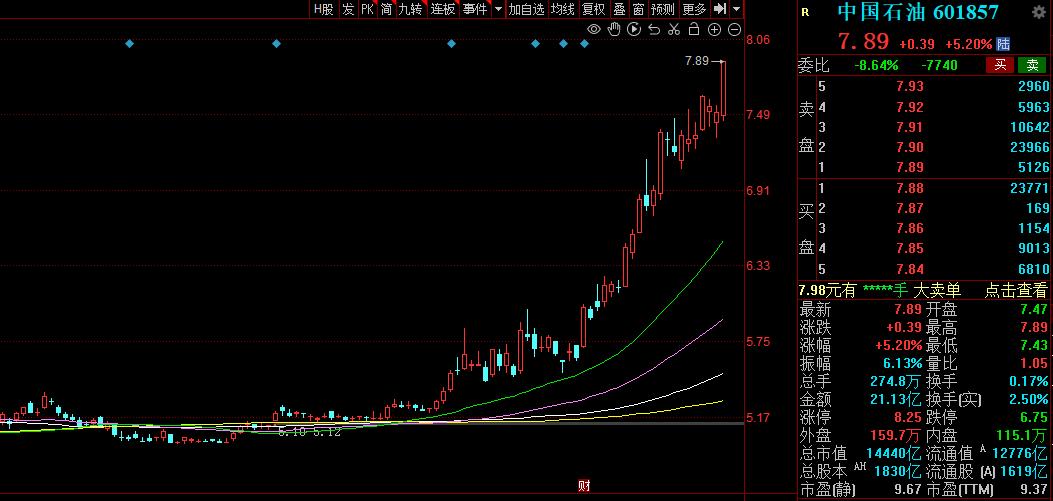Select the scissors cut tool

(x=674, y=29)
